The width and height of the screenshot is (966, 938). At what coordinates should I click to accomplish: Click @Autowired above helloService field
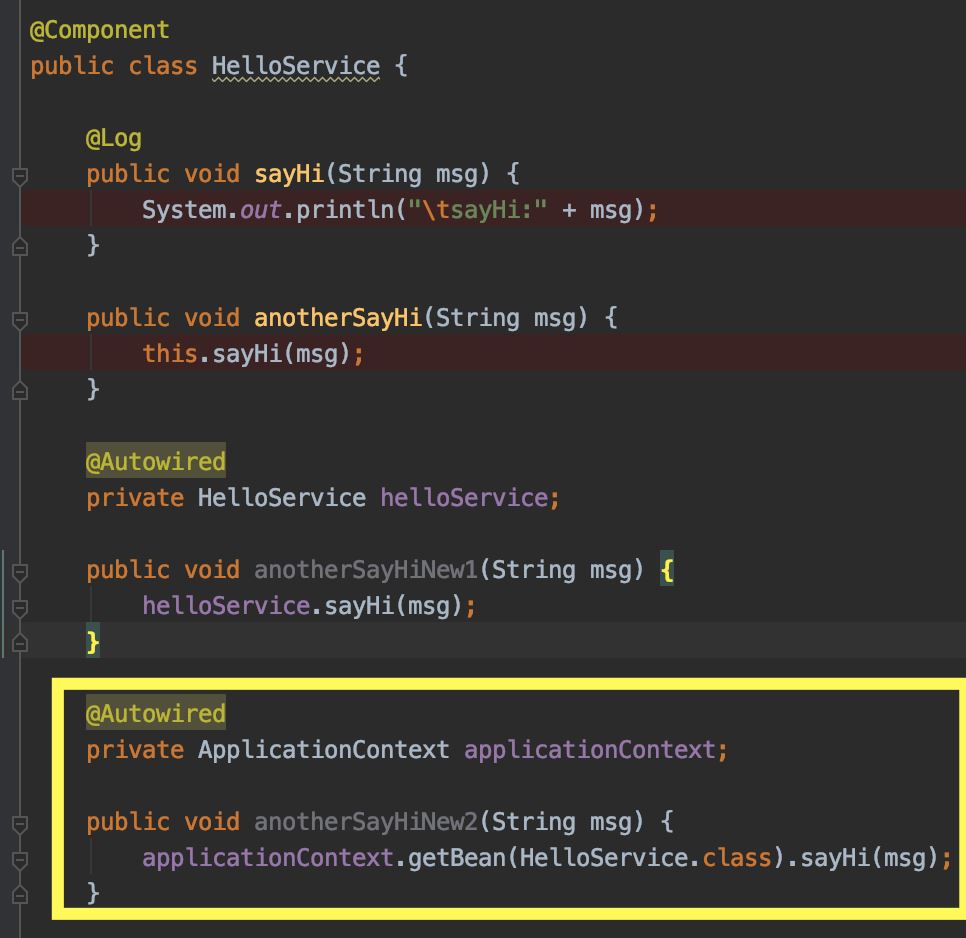click(x=156, y=461)
